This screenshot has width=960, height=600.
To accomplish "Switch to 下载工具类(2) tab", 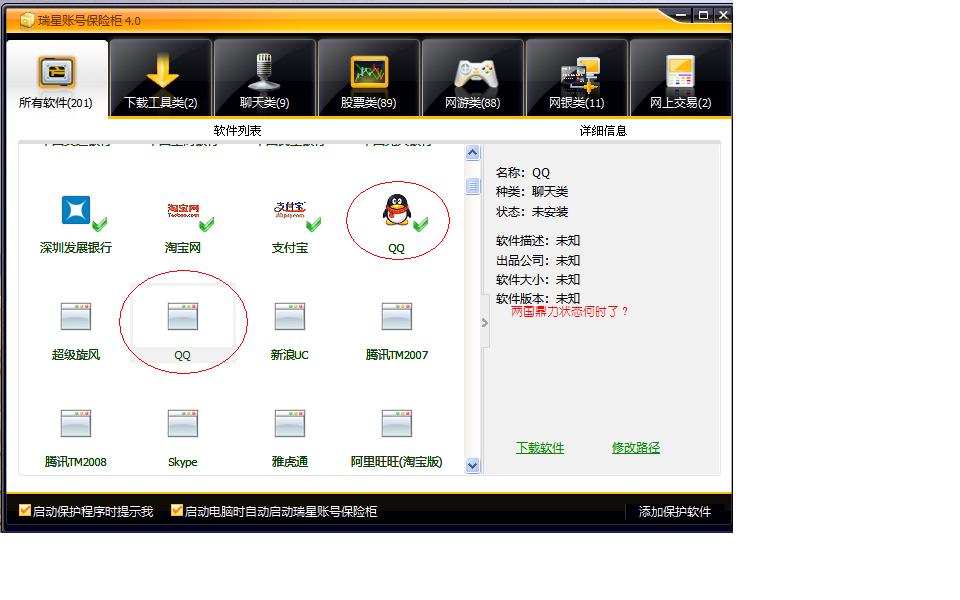I will (x=161, y=78).
